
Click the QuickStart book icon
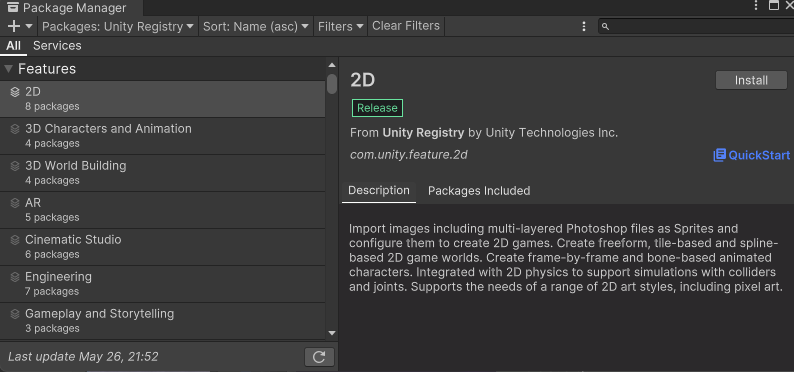(x=719, y=155)
